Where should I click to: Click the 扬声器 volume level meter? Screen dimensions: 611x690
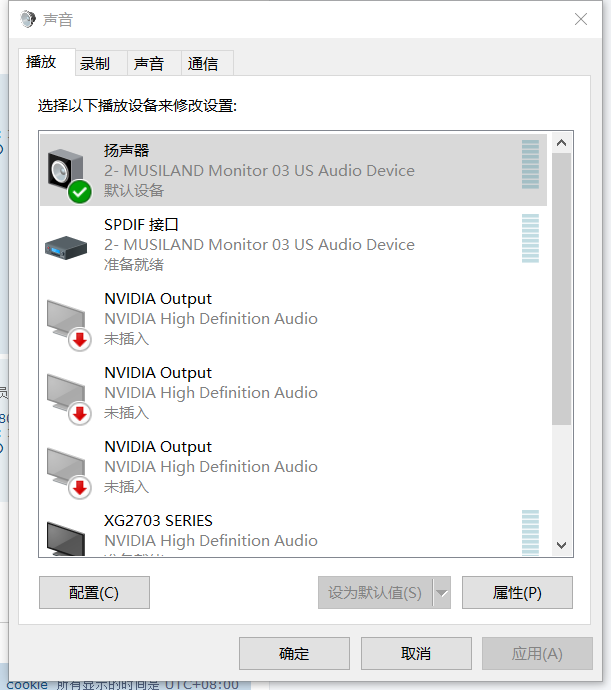[530, 165]
